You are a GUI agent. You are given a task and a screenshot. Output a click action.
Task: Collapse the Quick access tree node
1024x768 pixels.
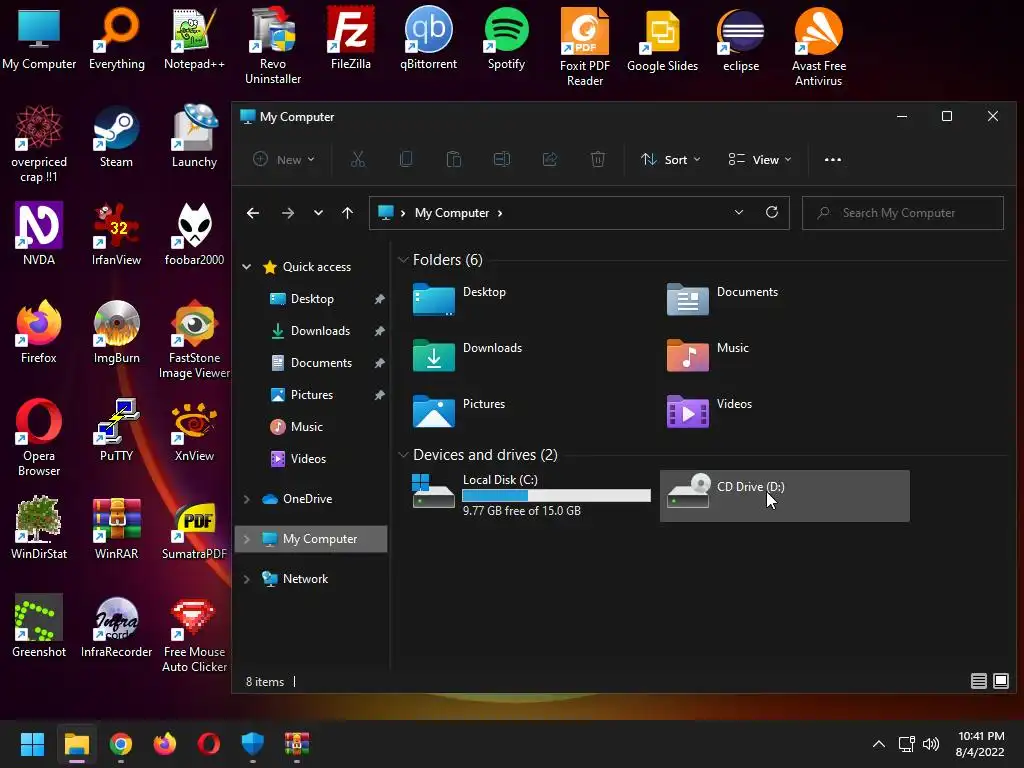(x=247, y=266)
